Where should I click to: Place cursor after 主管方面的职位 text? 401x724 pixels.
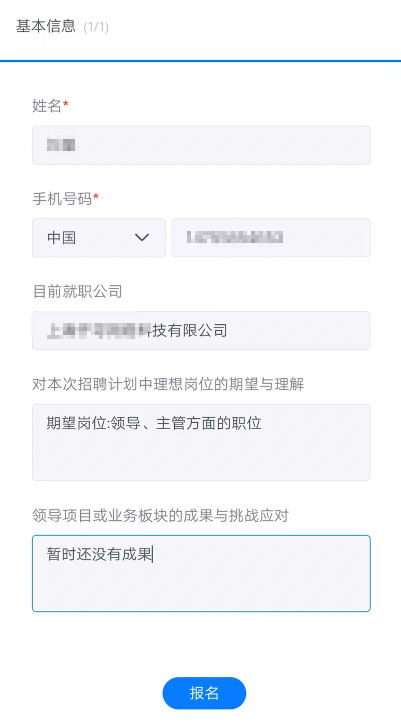click(262, 423)
